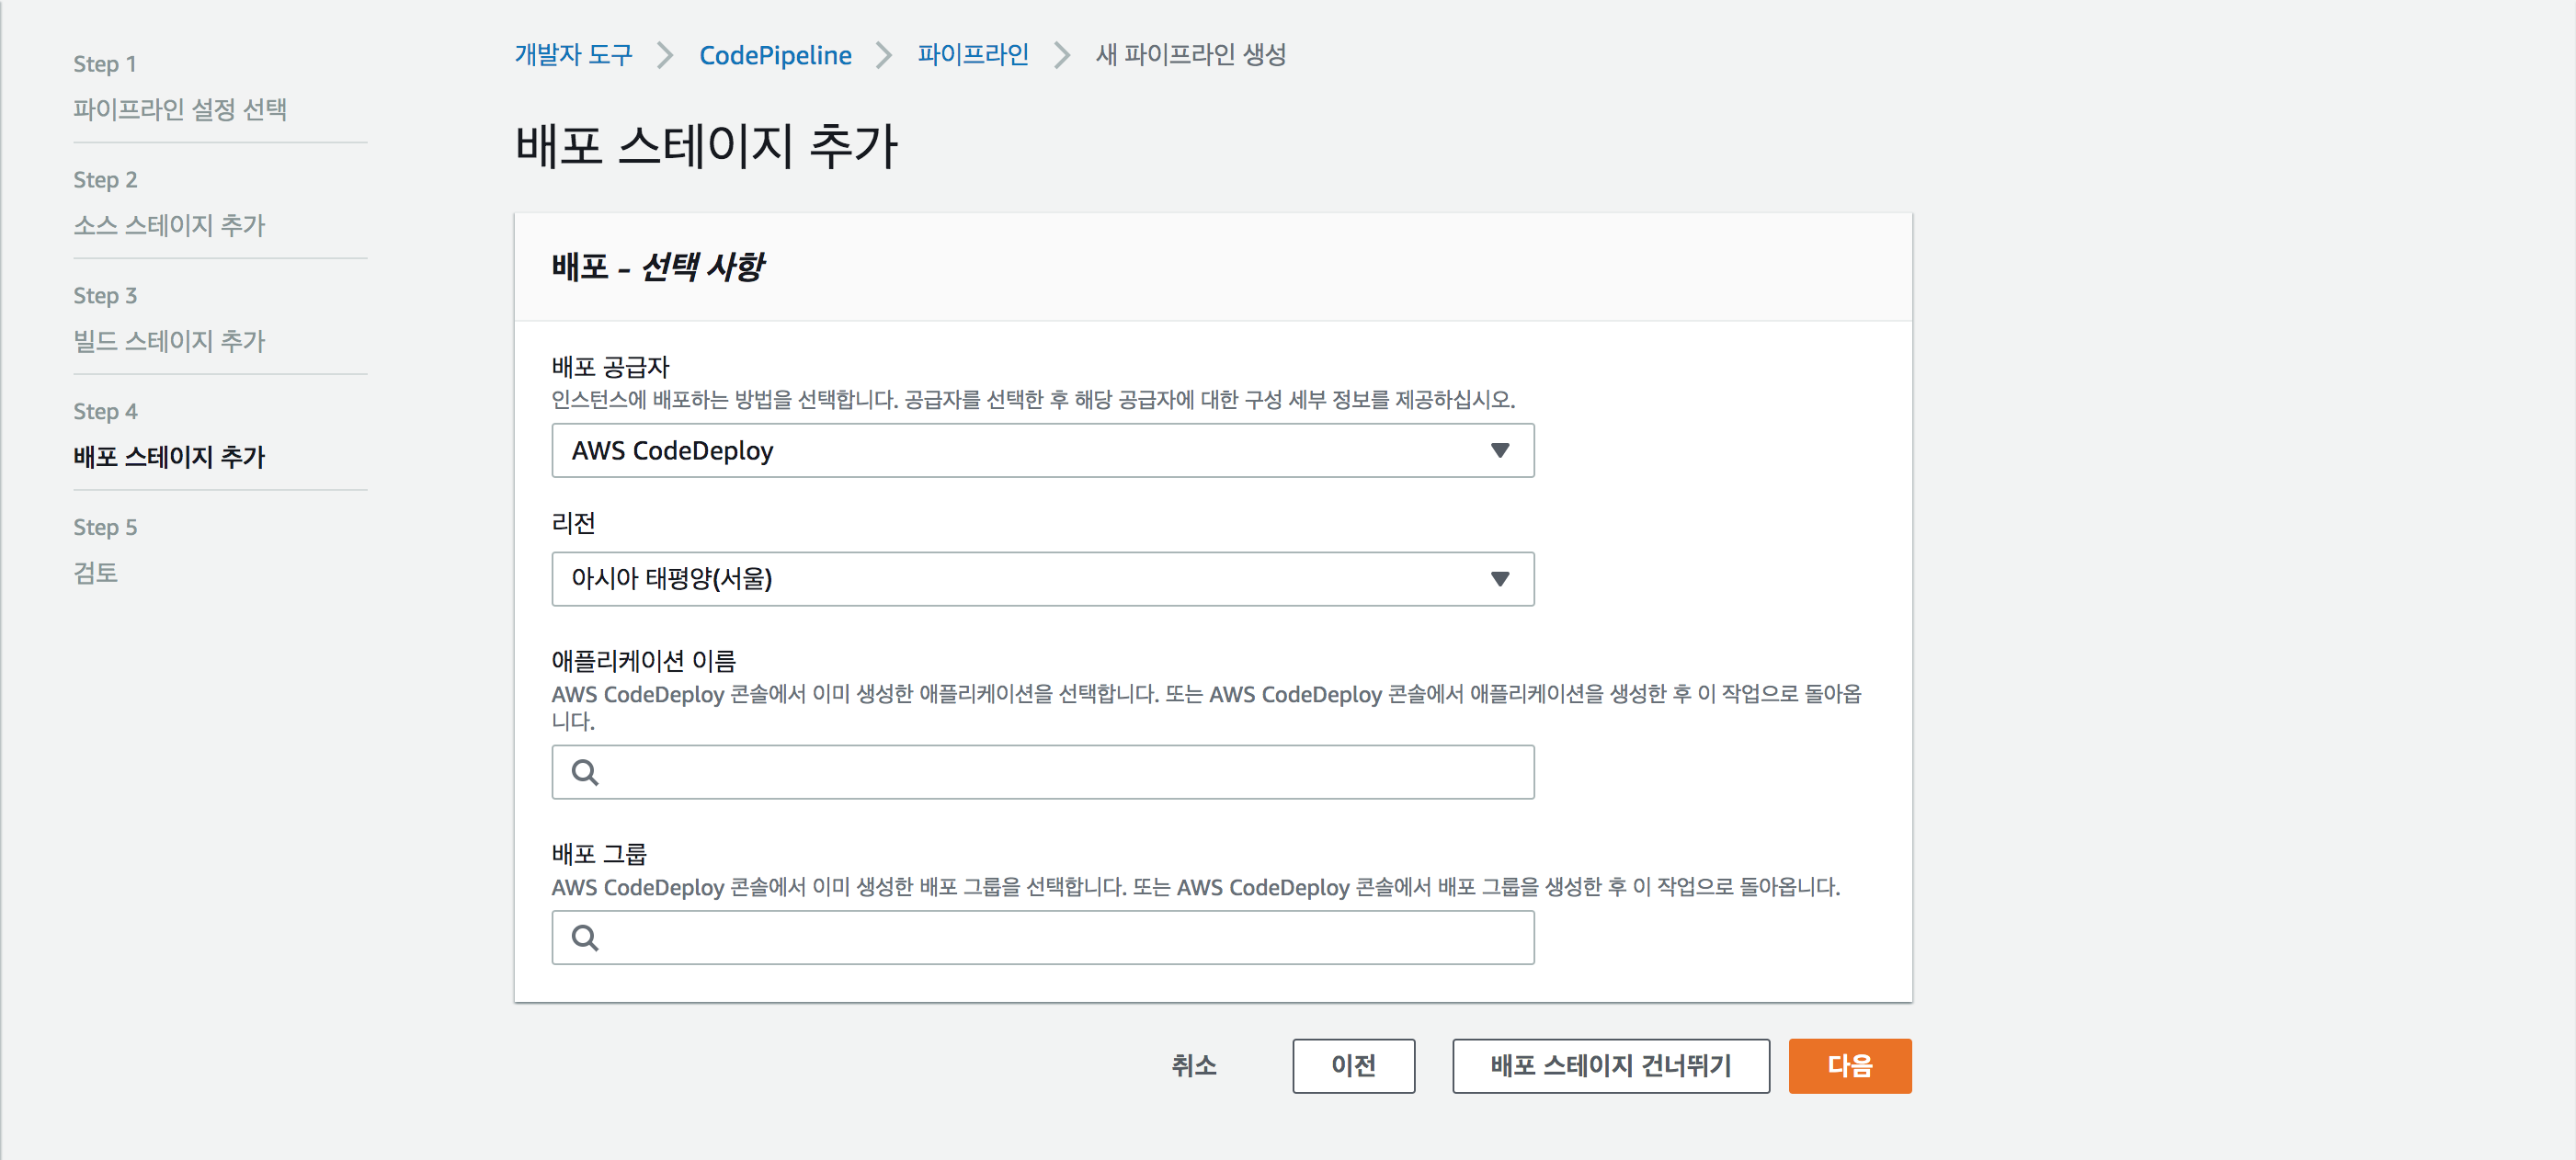Click the 배포 공급자 field label
The height and width of the screenshot is (1160, 2576).
tap(610, 367)
